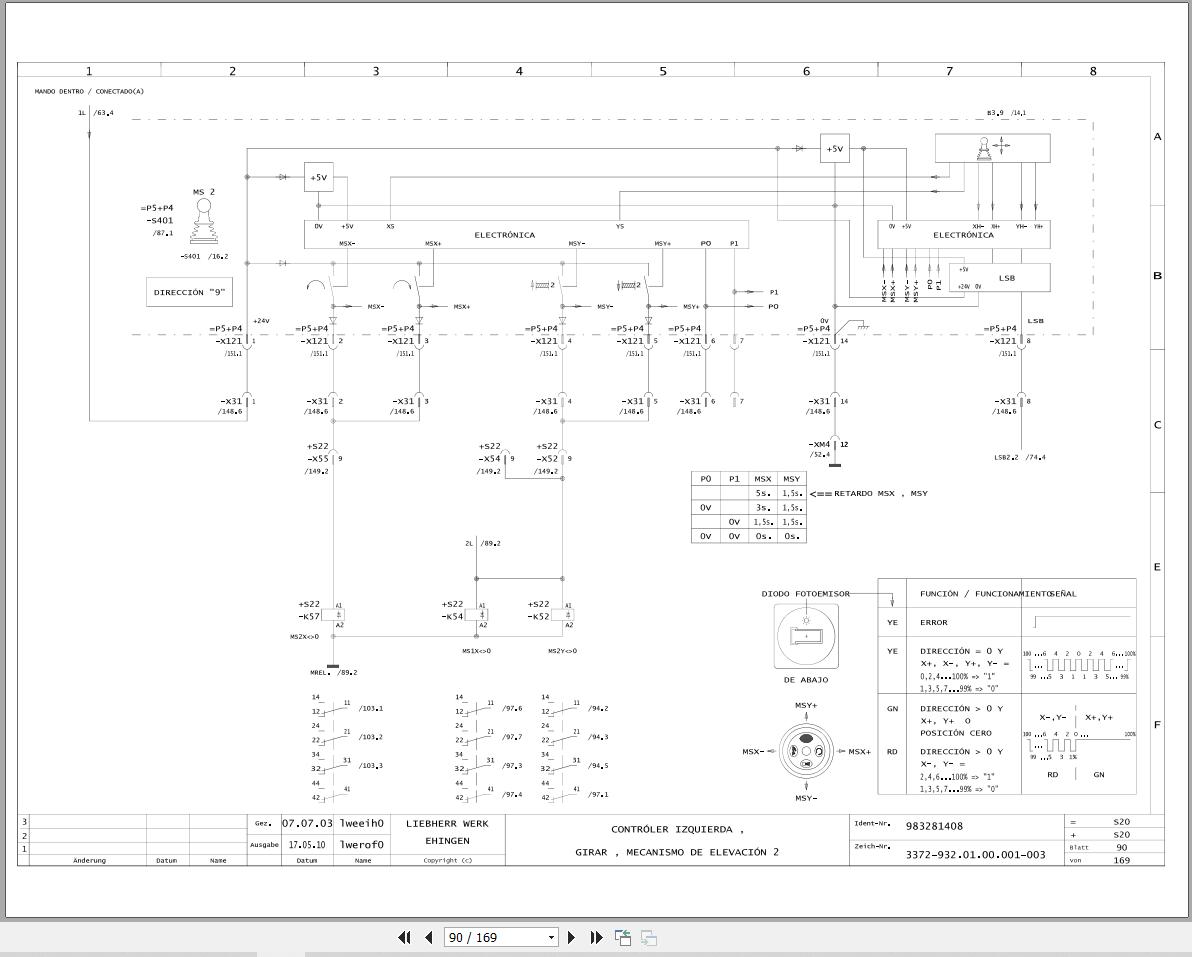The width and height of the screenshot is (1192, 957).
Task: Click column header 4 of the drawing grid
Action: pos(519,71)
